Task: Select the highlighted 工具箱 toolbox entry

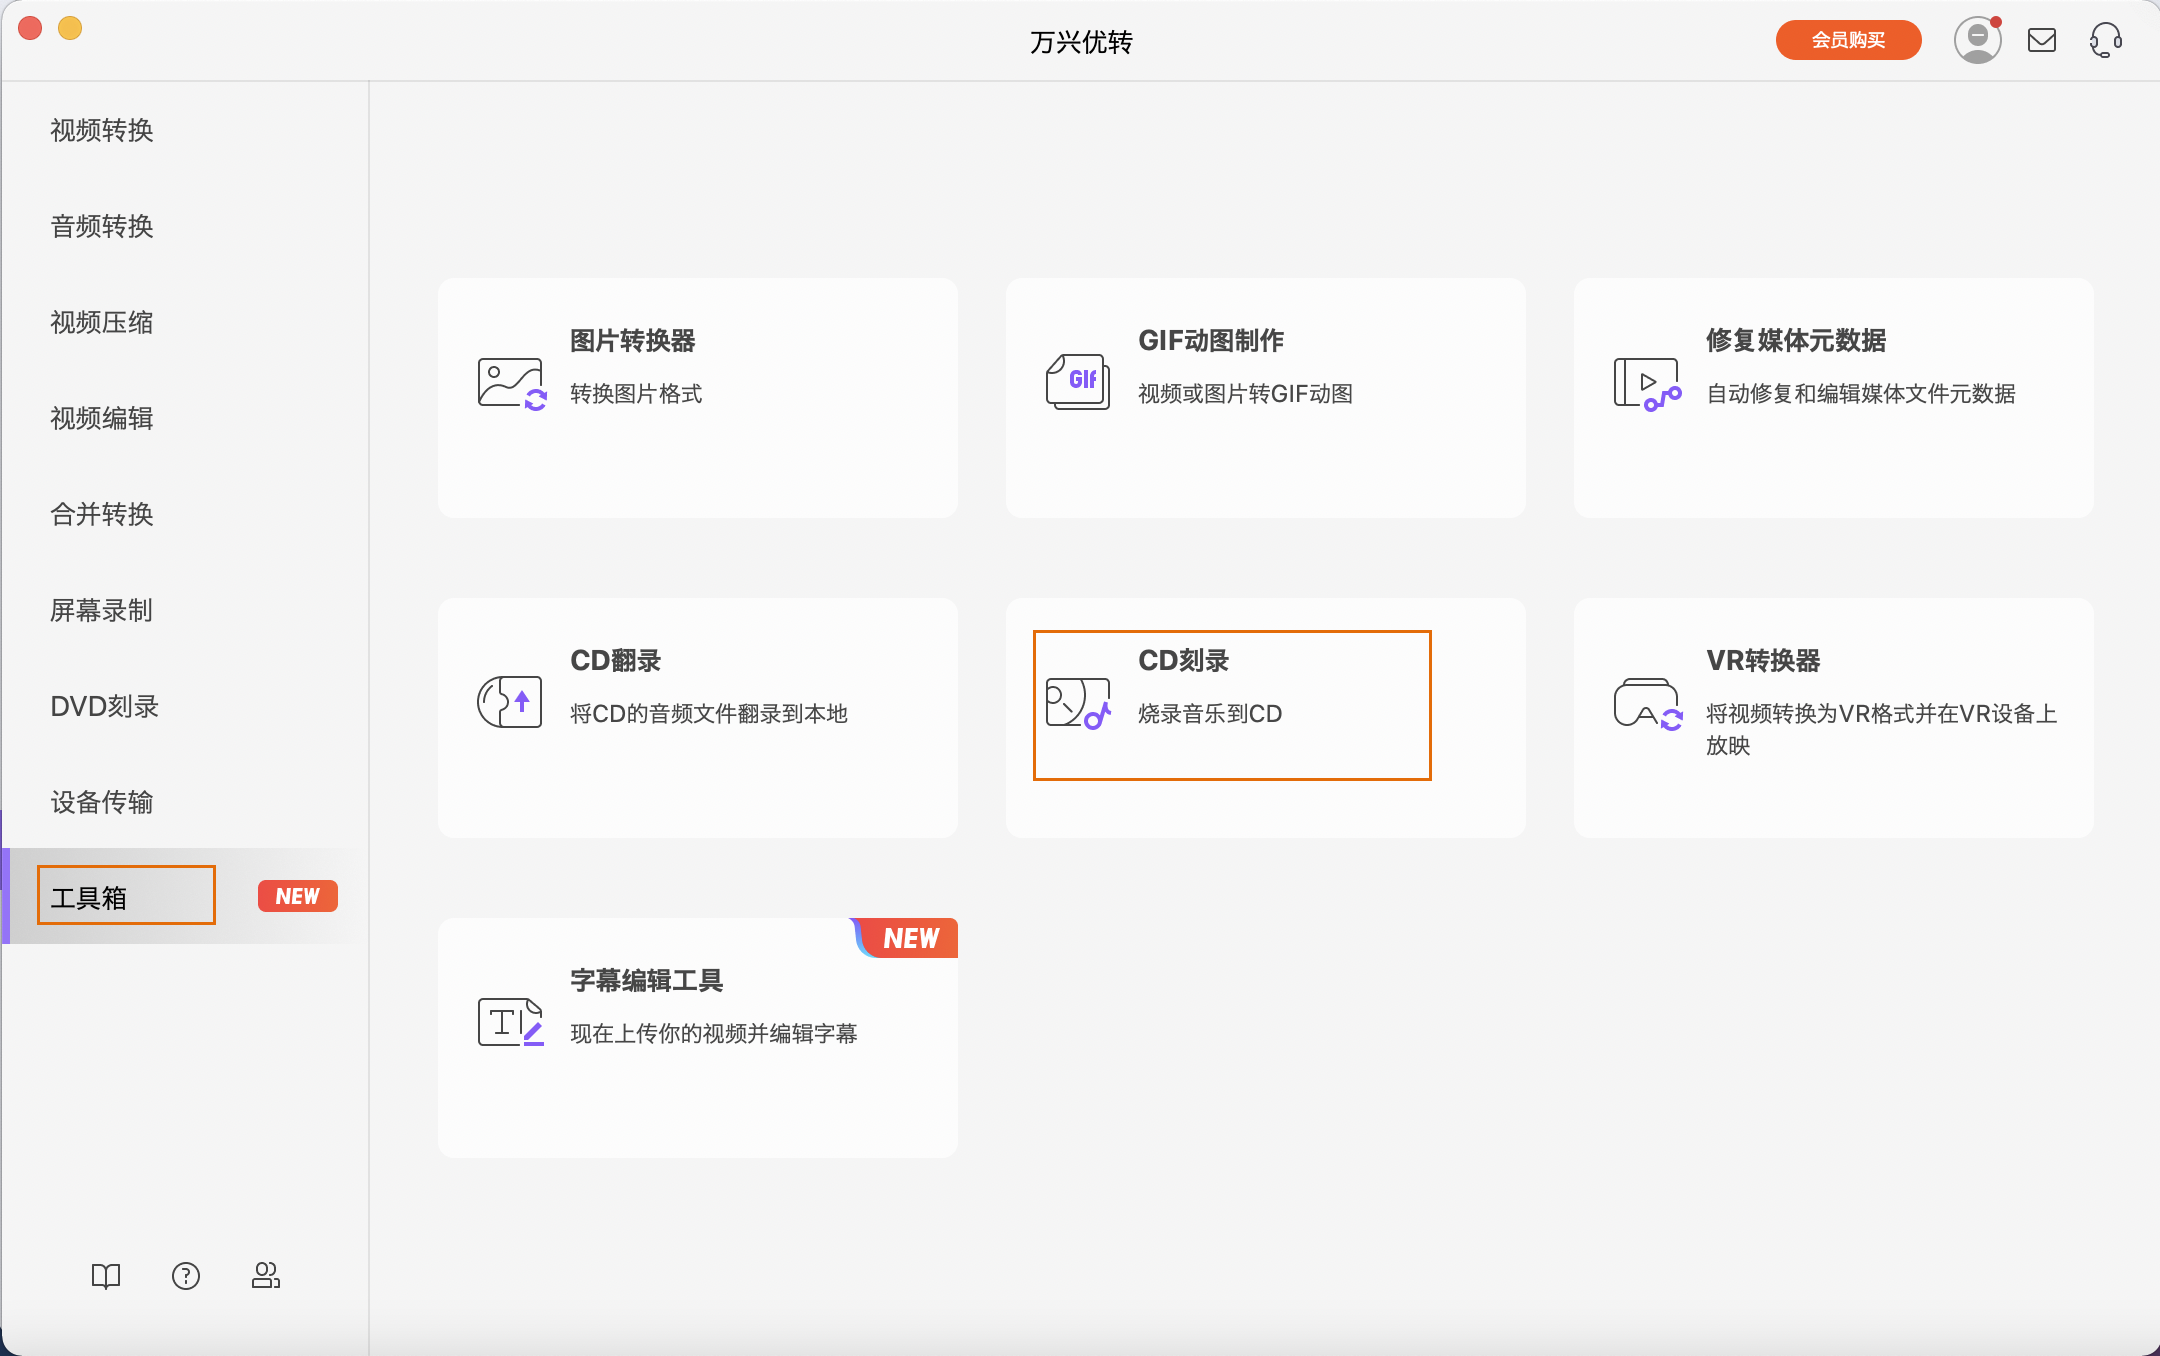Action: click(126, 895)
